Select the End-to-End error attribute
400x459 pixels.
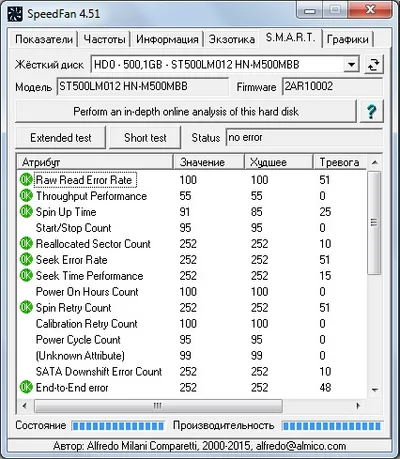[x=72, y=388]
